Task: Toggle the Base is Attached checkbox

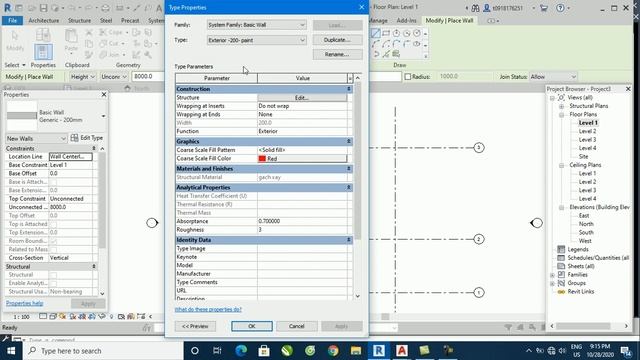Action: coord(53,182)
